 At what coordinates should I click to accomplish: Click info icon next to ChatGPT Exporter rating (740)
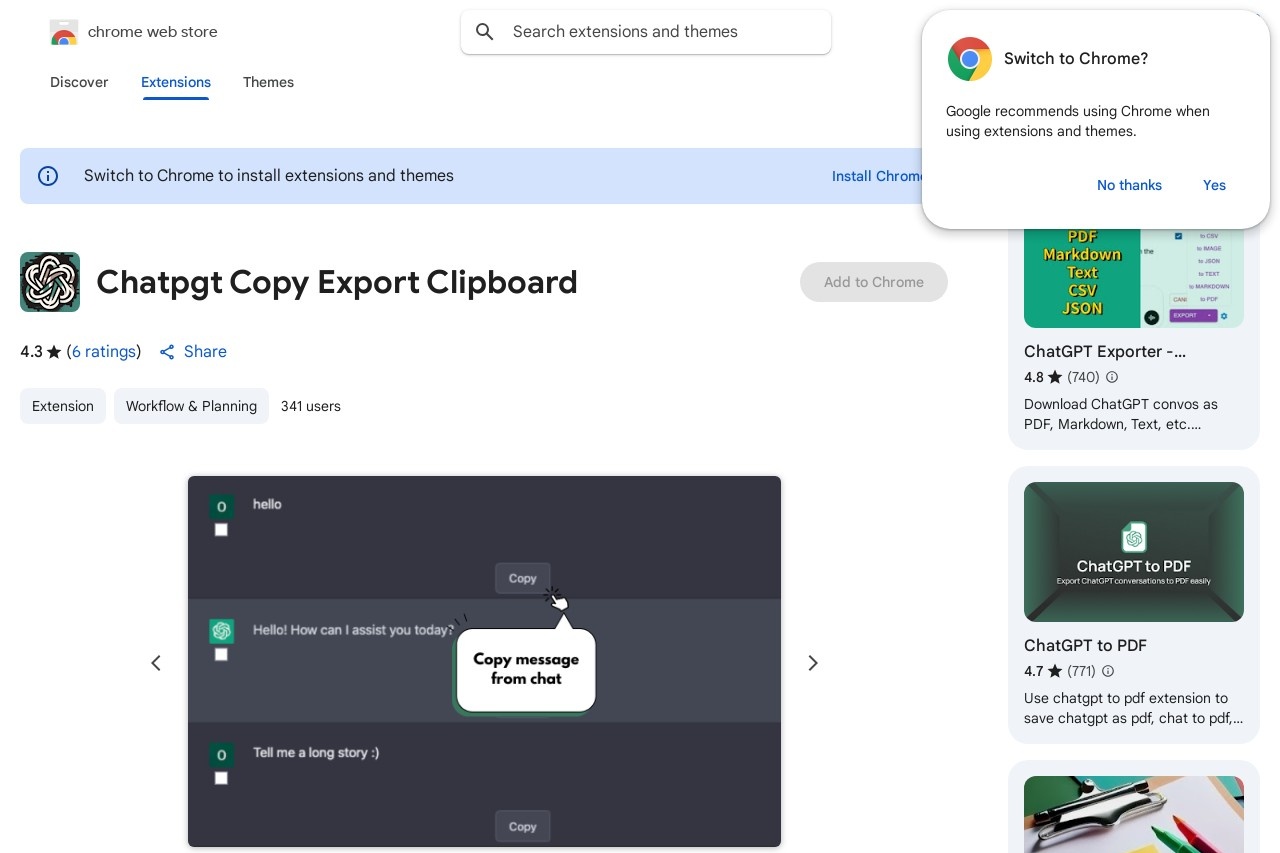click(1112, 377)
